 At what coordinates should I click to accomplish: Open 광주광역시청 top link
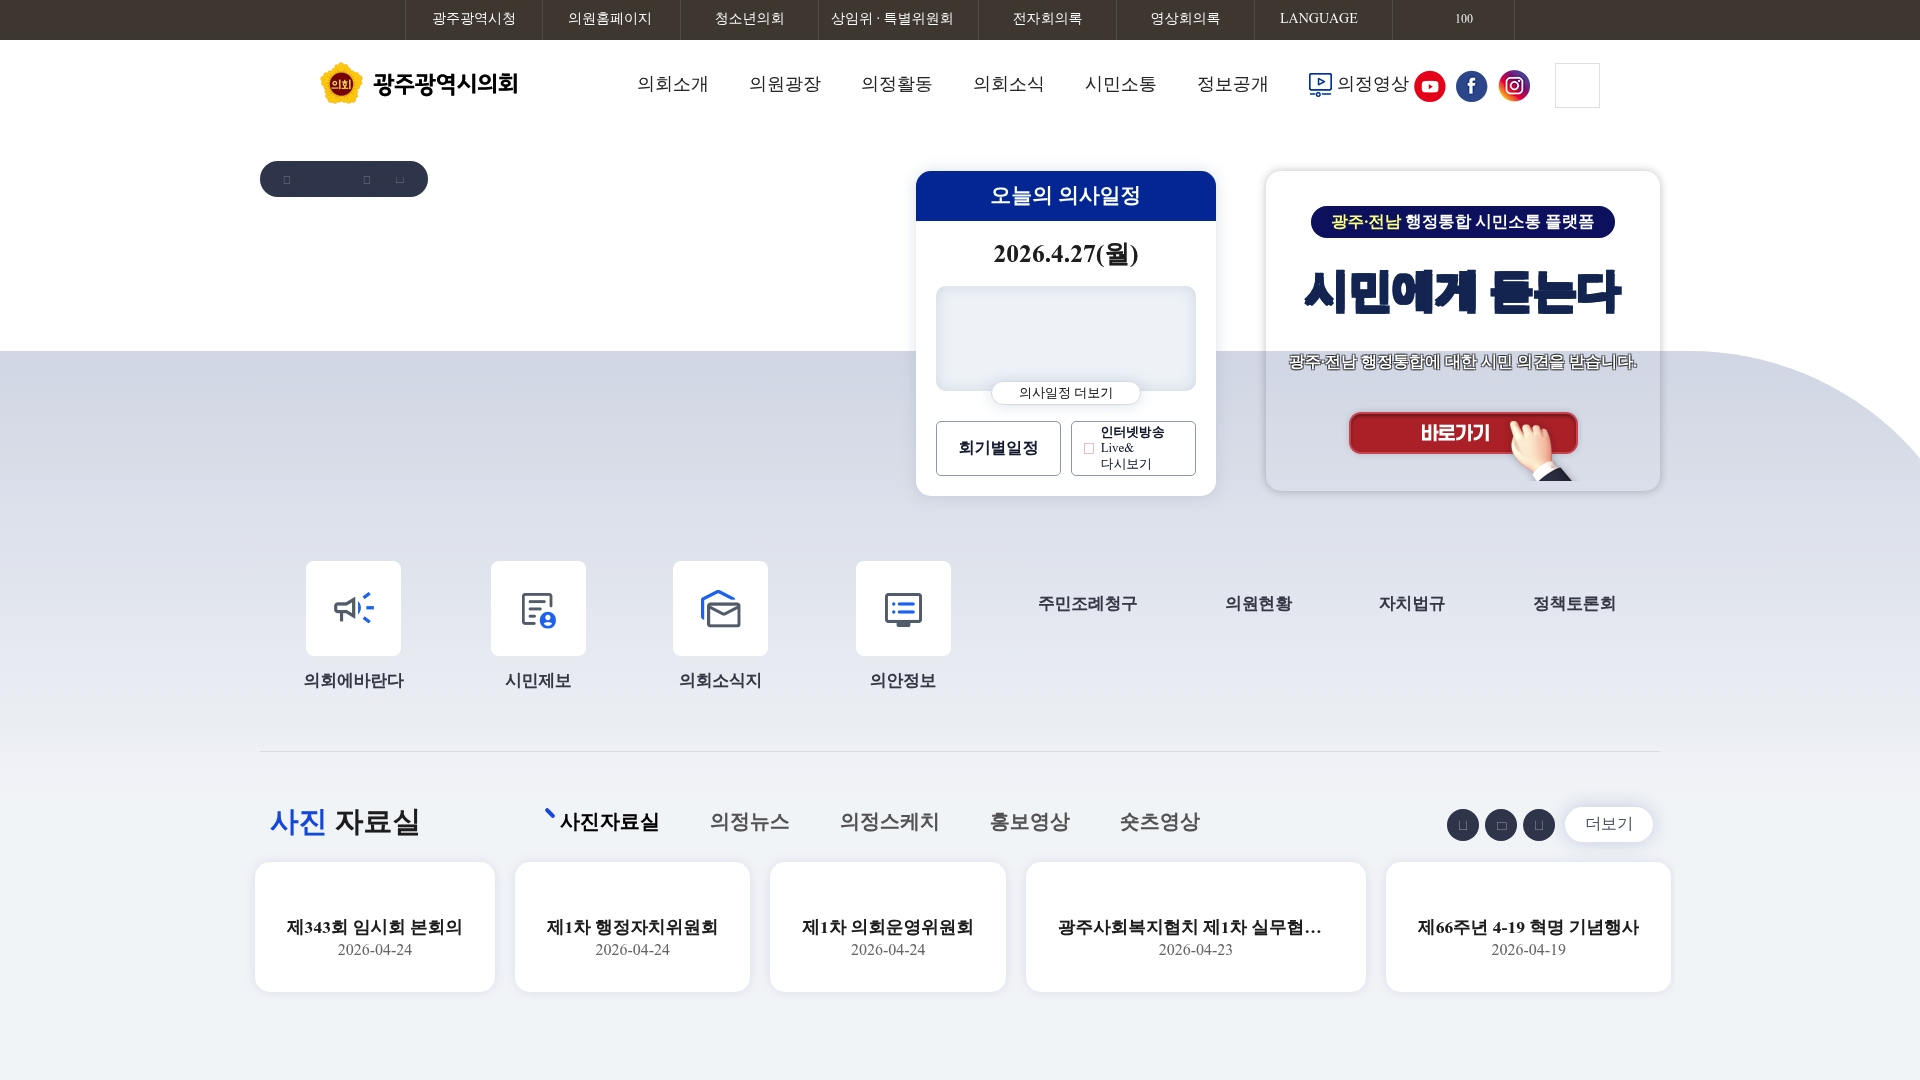coord(474,19)
